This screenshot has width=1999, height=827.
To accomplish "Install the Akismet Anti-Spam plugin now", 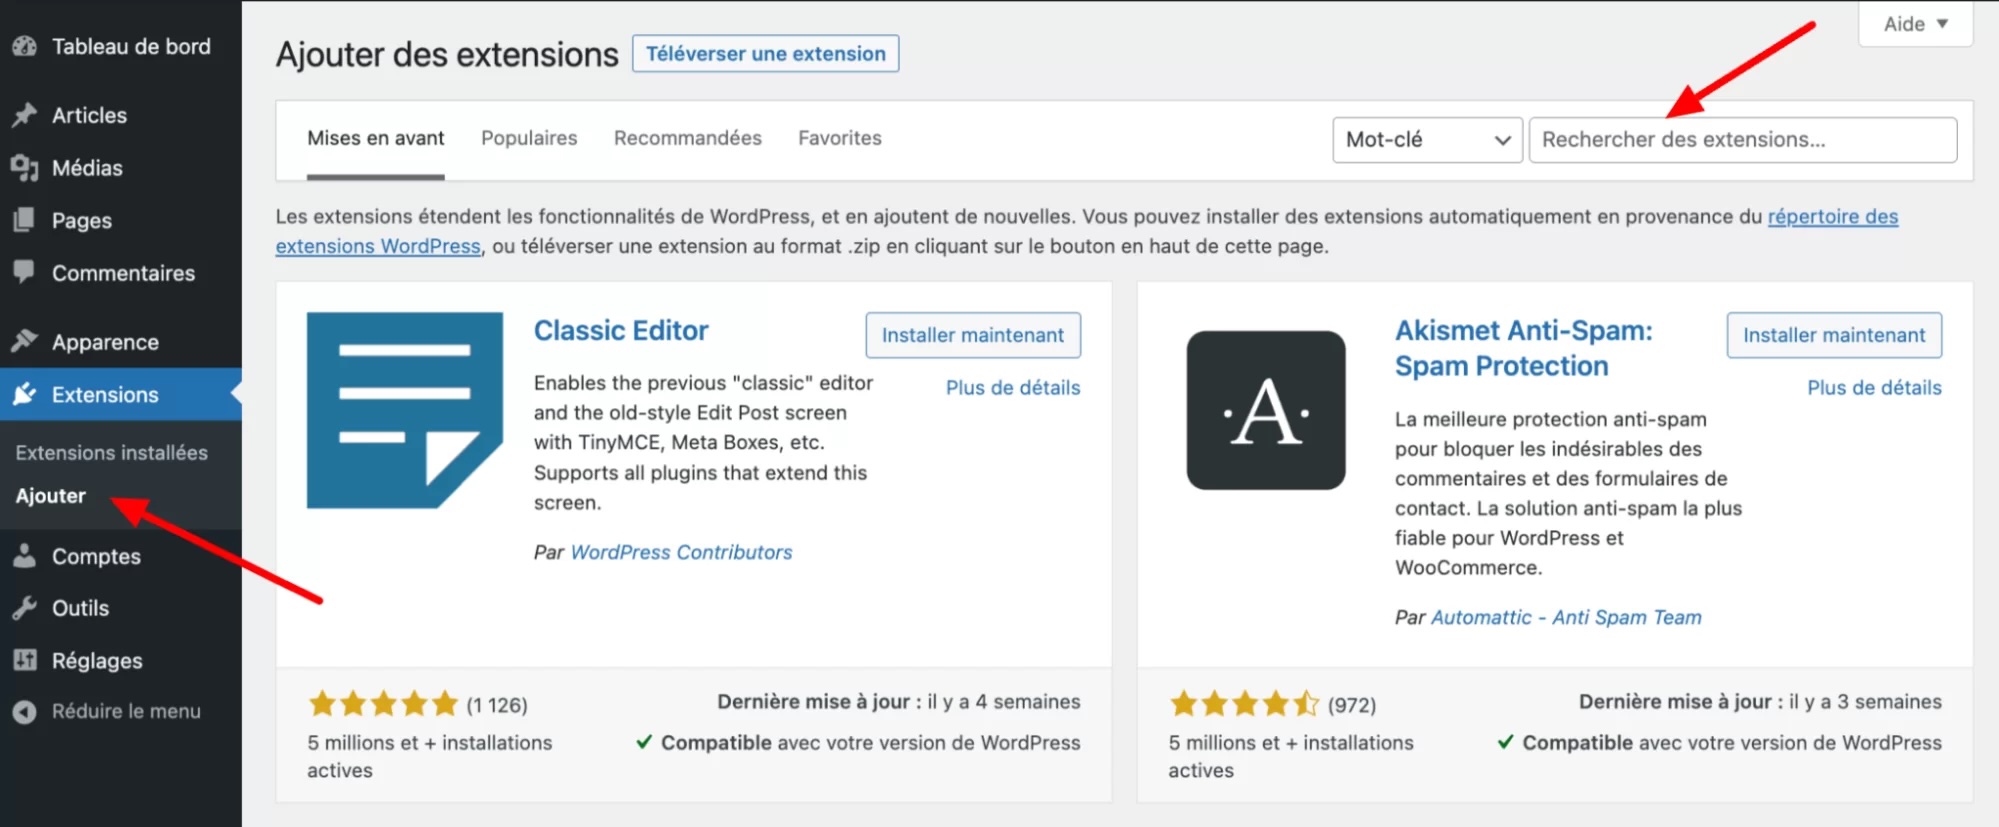I will tap(1834, 335).
